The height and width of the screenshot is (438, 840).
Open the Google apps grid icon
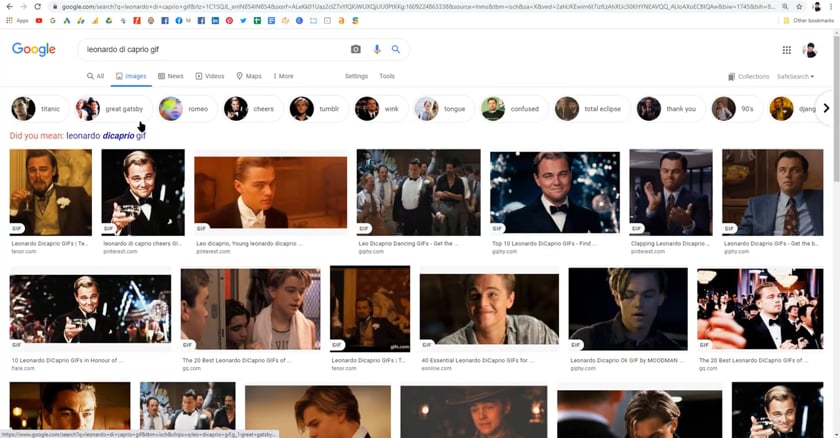(x=786, y=50)
